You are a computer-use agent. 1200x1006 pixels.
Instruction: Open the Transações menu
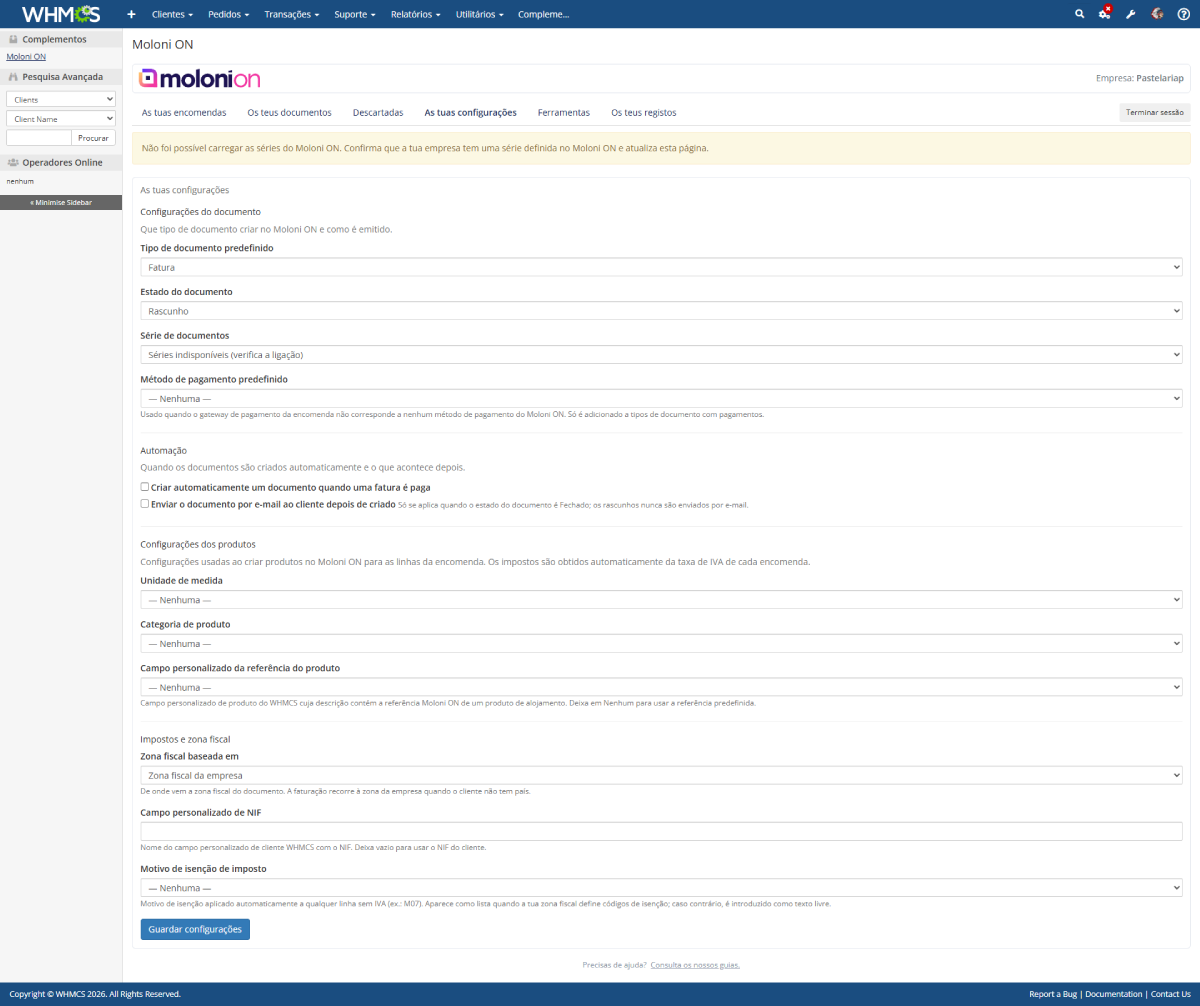coord(292,14)
